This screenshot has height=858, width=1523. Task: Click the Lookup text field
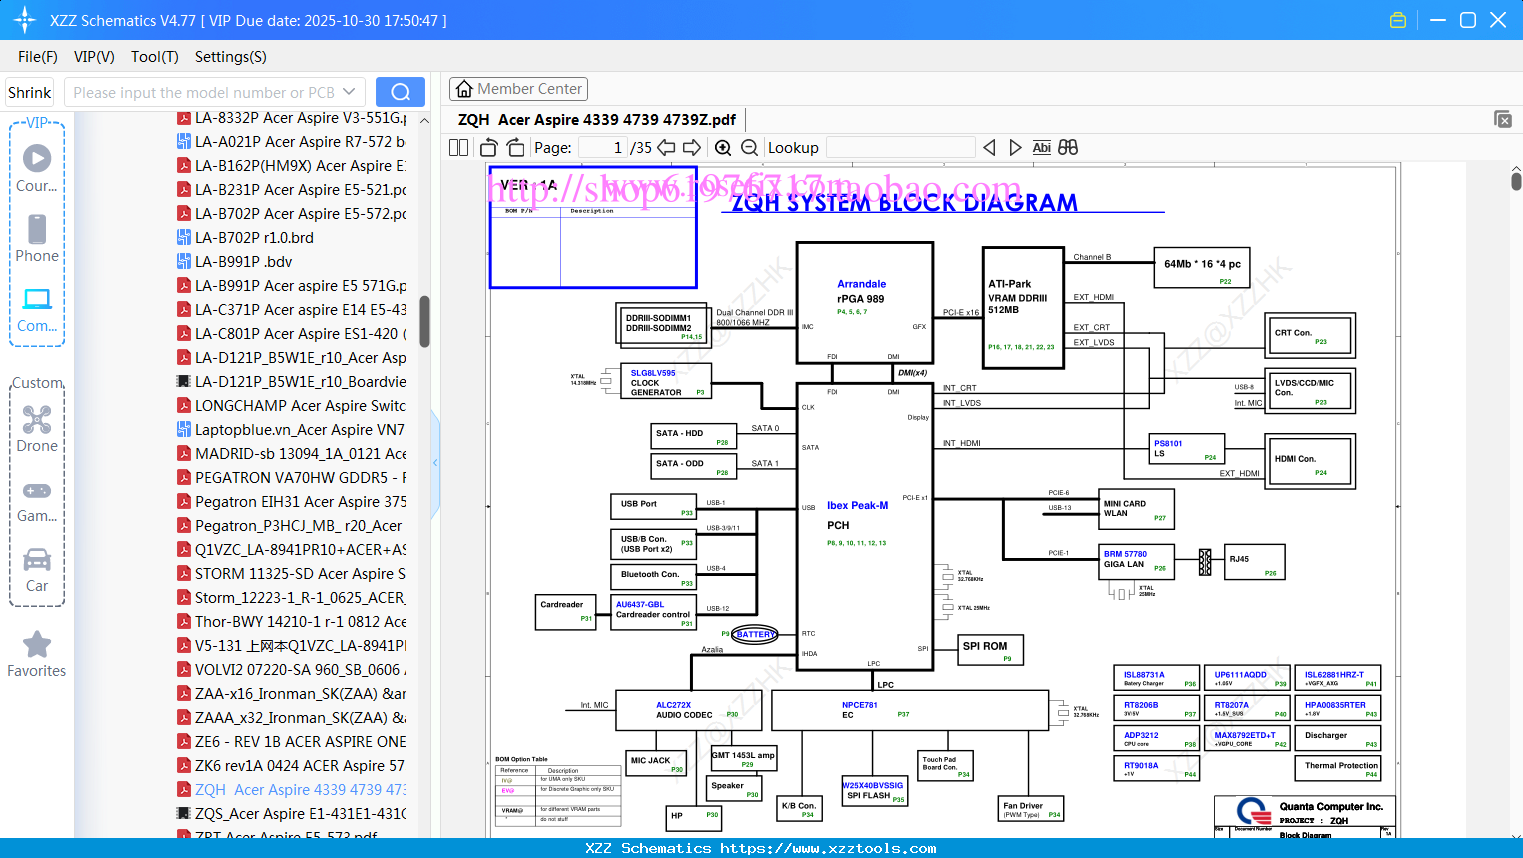(x=900, y=147)
